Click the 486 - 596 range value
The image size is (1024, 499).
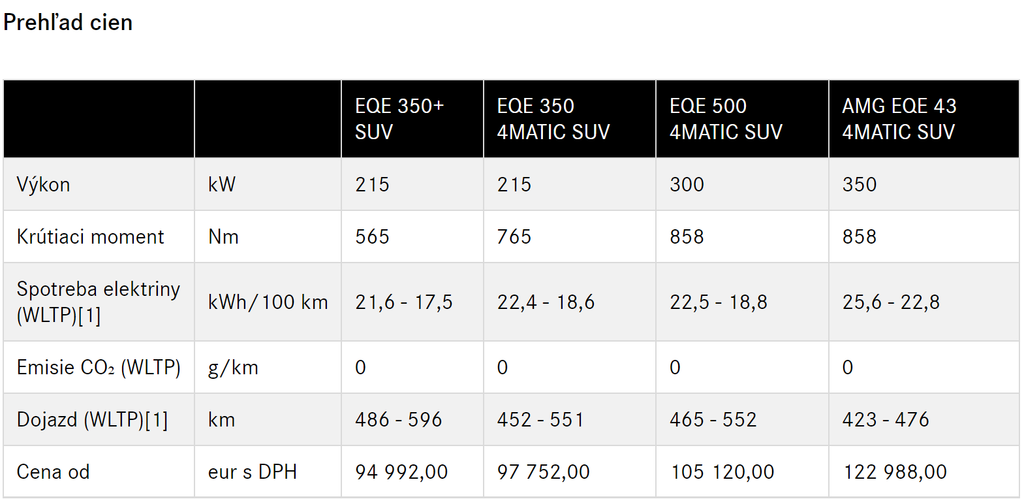coord(398,420)
